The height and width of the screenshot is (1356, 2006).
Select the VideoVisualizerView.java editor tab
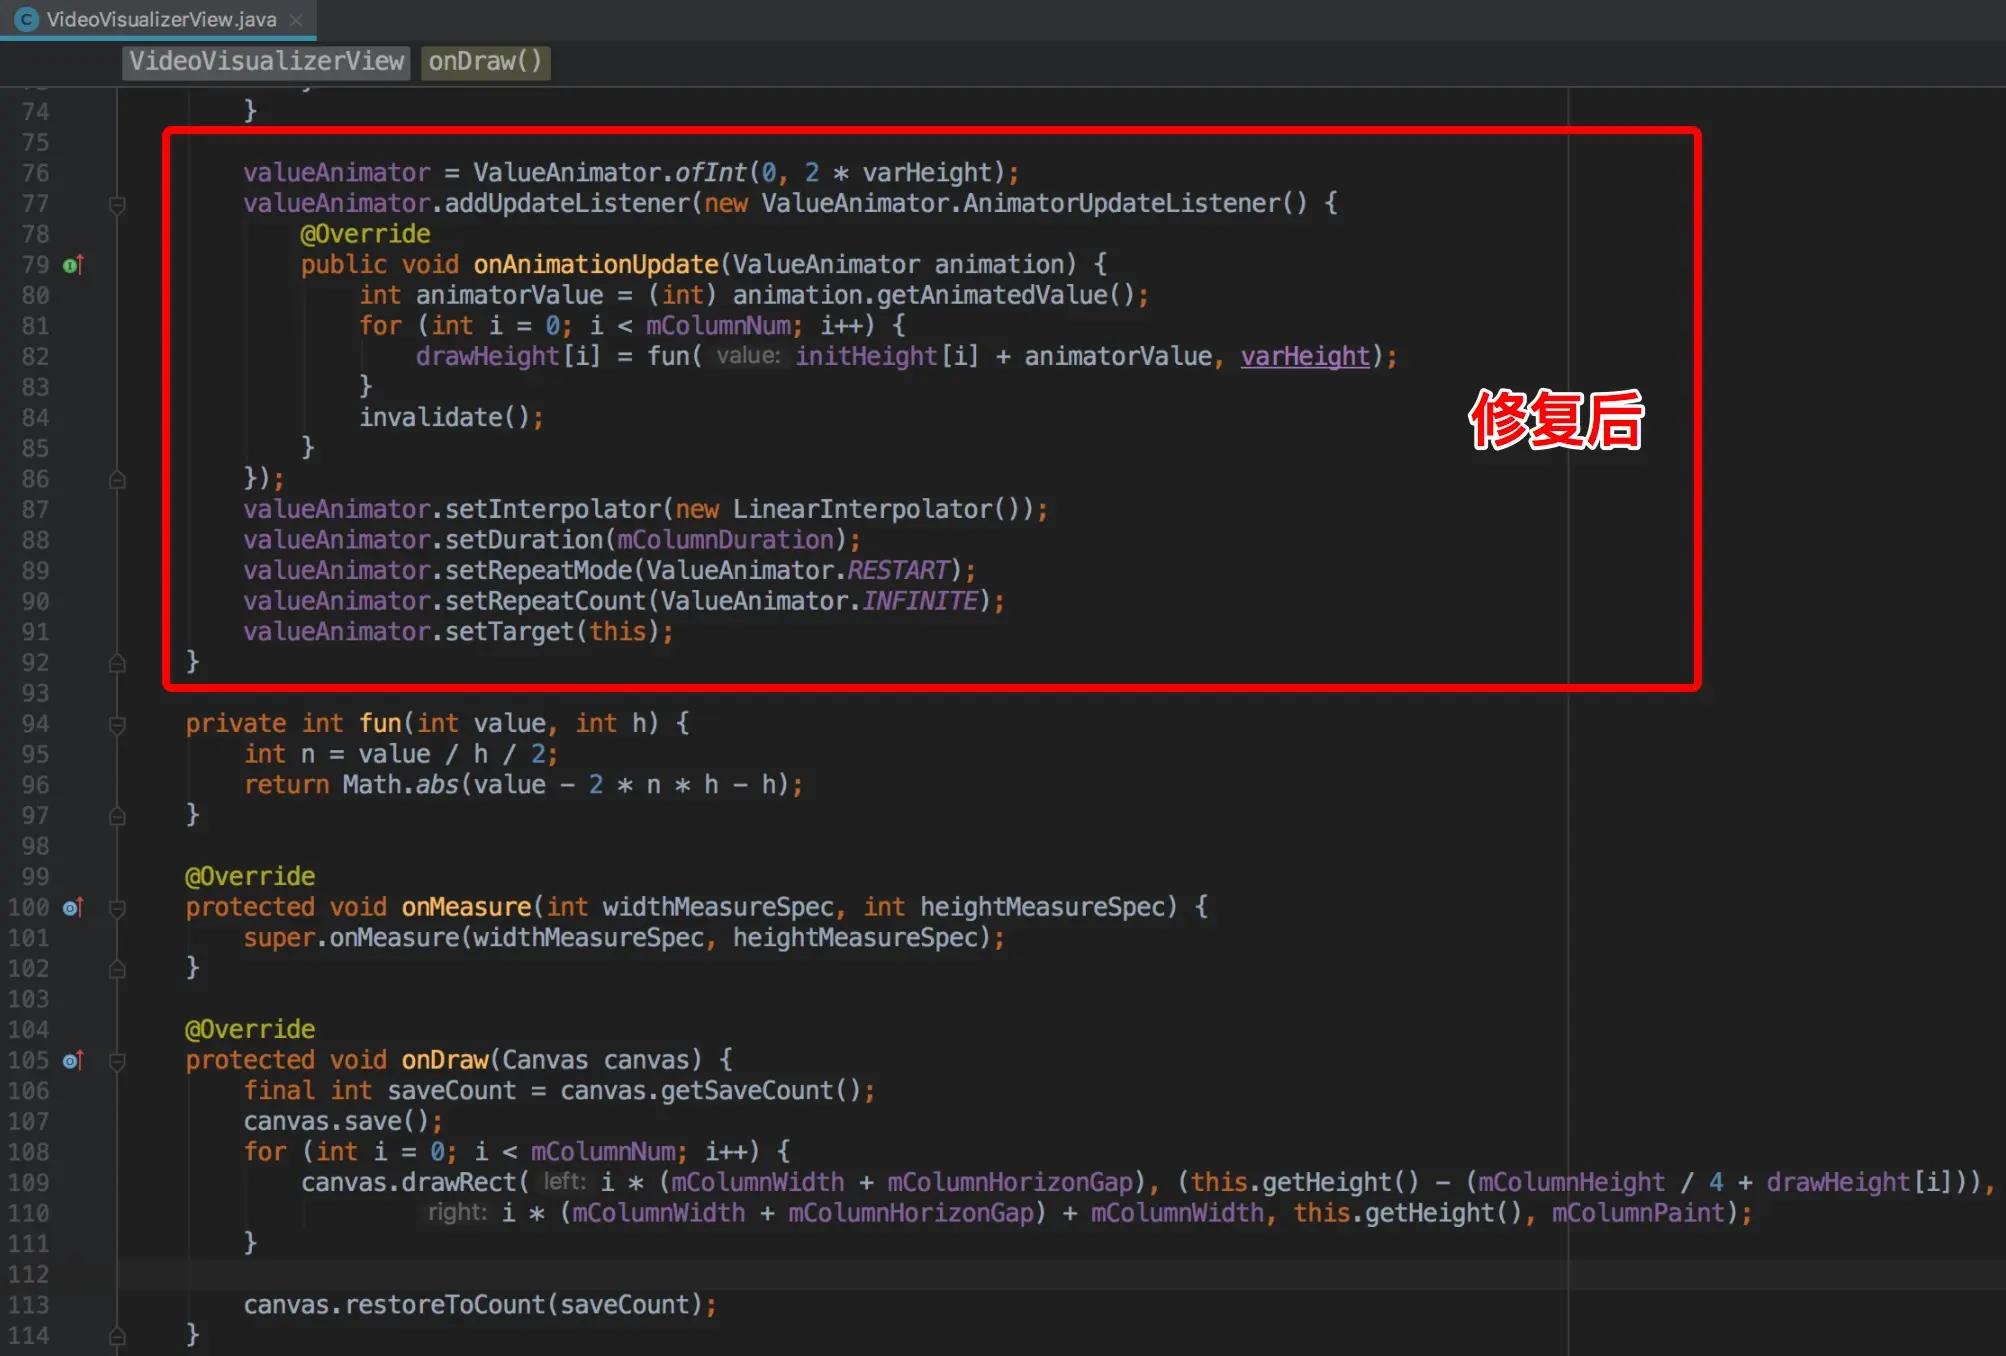(x=160, y=19)
